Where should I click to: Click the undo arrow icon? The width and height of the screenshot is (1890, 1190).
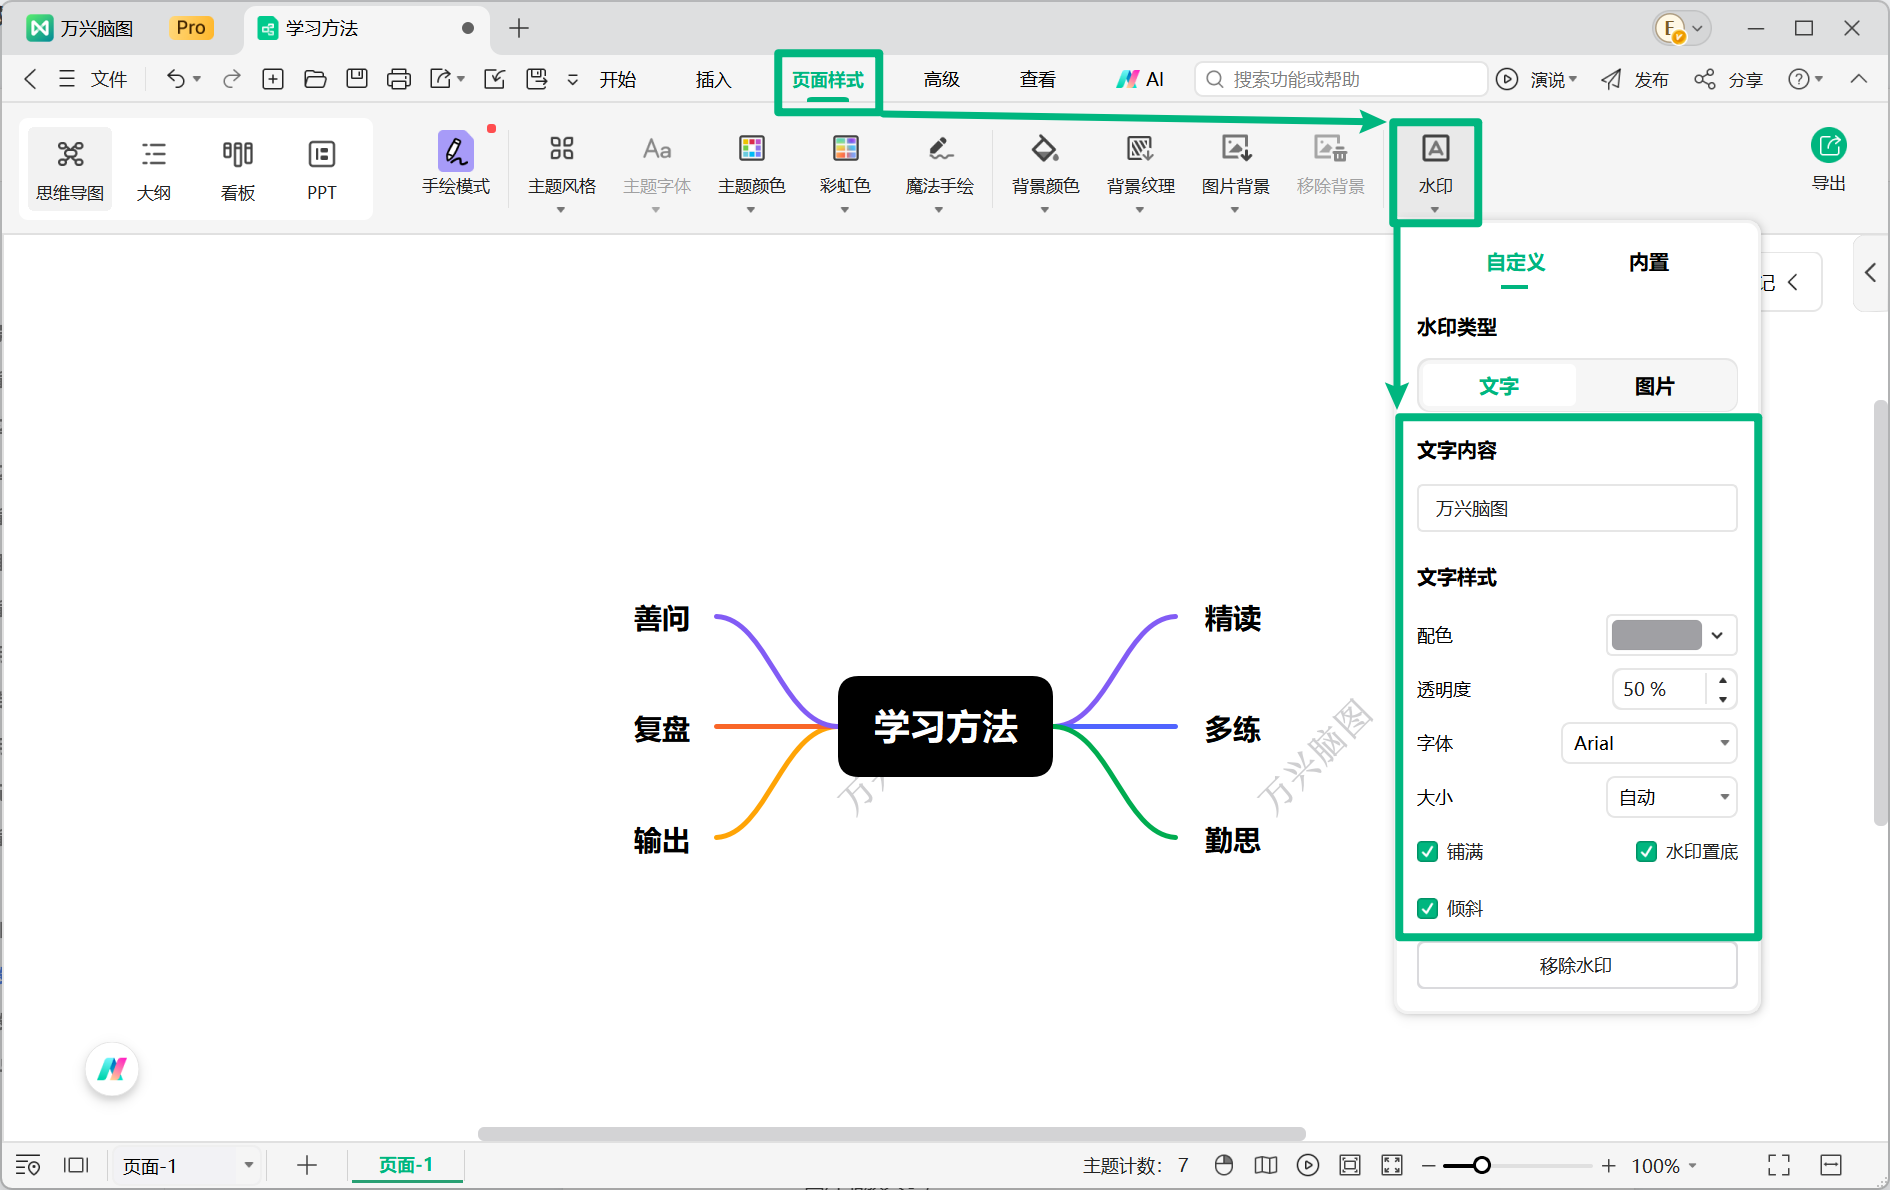[x=176, y=79]
